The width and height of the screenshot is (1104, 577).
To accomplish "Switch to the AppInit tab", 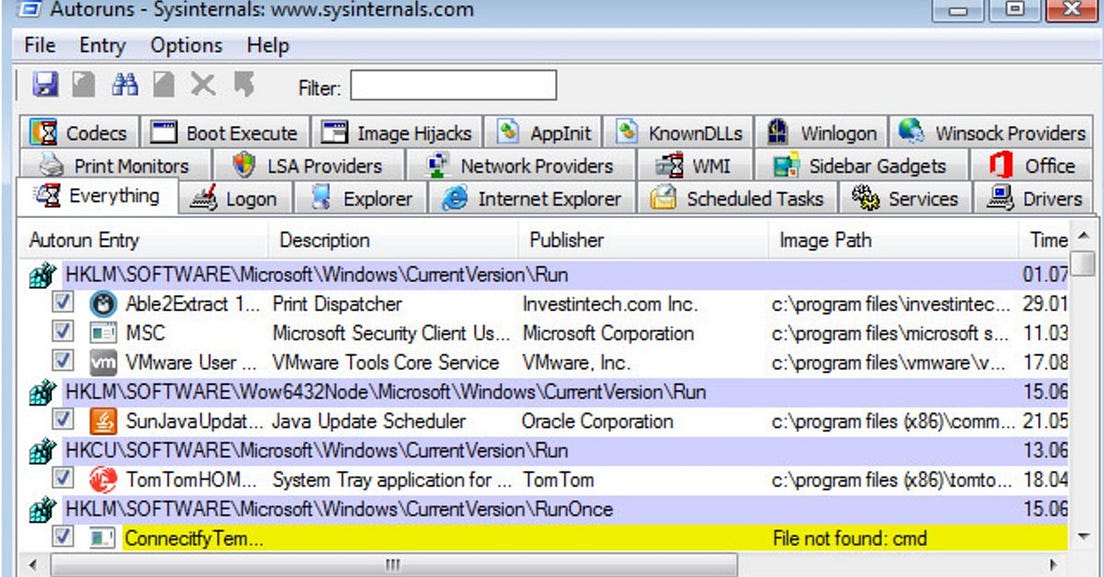I will (544, 132).
